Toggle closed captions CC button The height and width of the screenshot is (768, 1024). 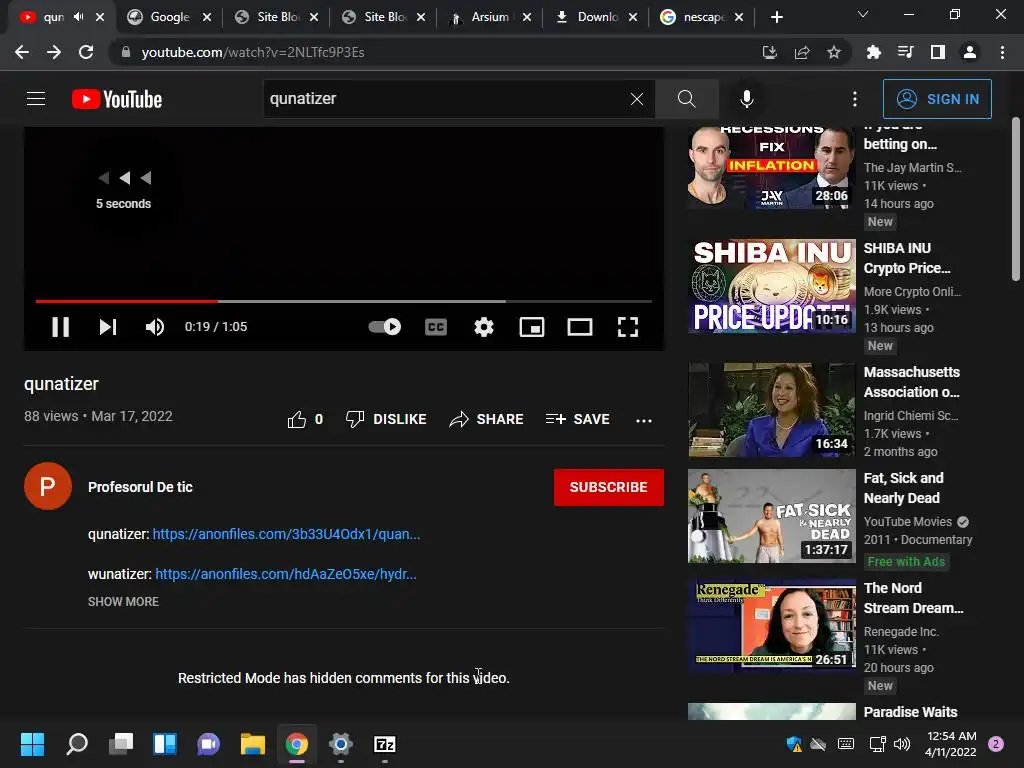point(436,327)
